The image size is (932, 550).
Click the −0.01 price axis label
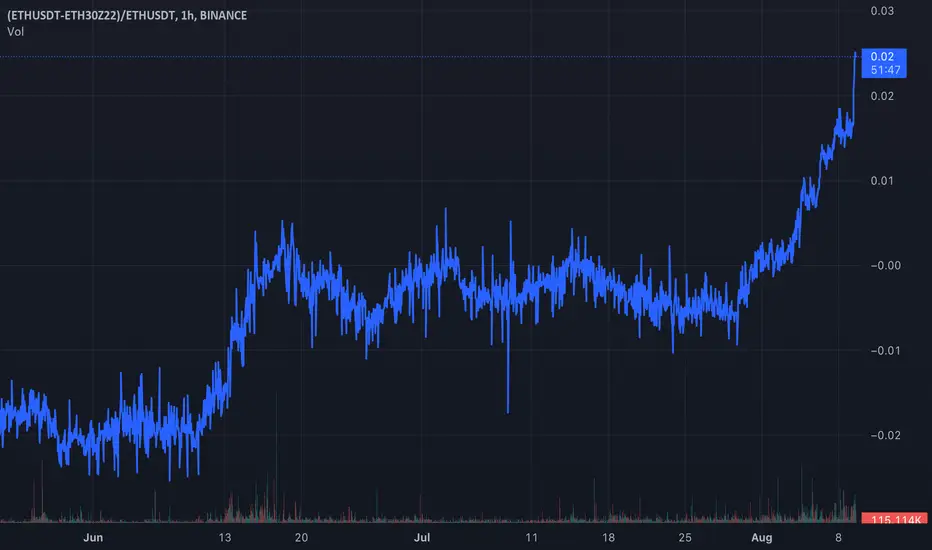(x=886, y=351)
